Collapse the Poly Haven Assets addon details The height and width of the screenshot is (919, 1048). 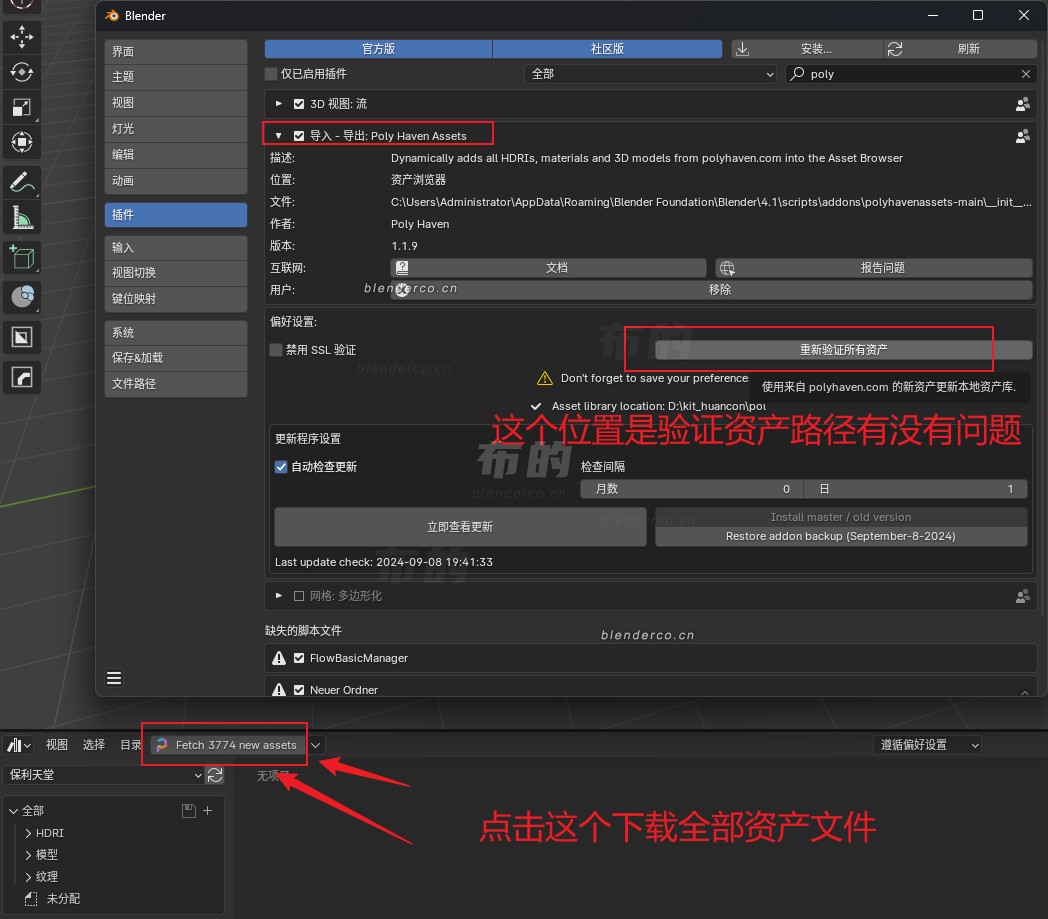tap(279, 136)
